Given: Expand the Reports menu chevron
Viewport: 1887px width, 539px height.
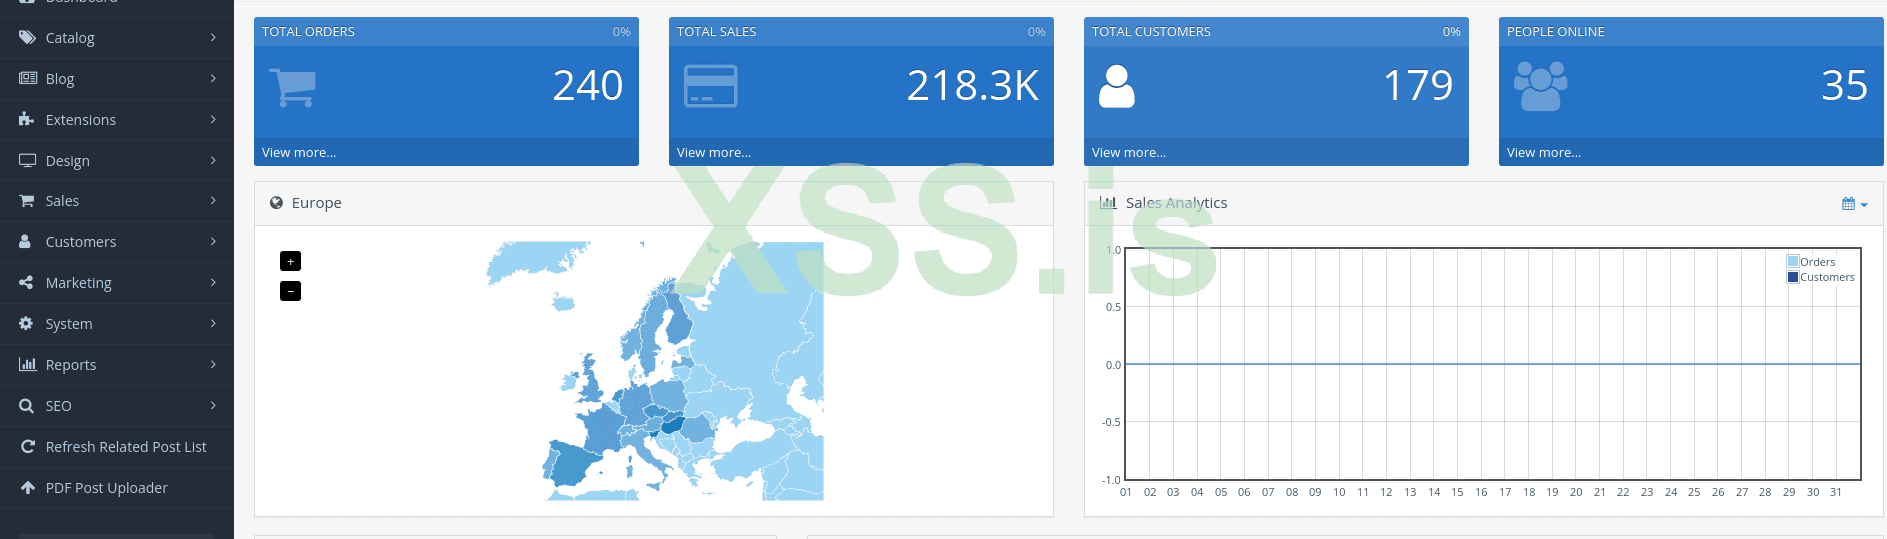Looking at the screenshot, I should click(213, 365).
